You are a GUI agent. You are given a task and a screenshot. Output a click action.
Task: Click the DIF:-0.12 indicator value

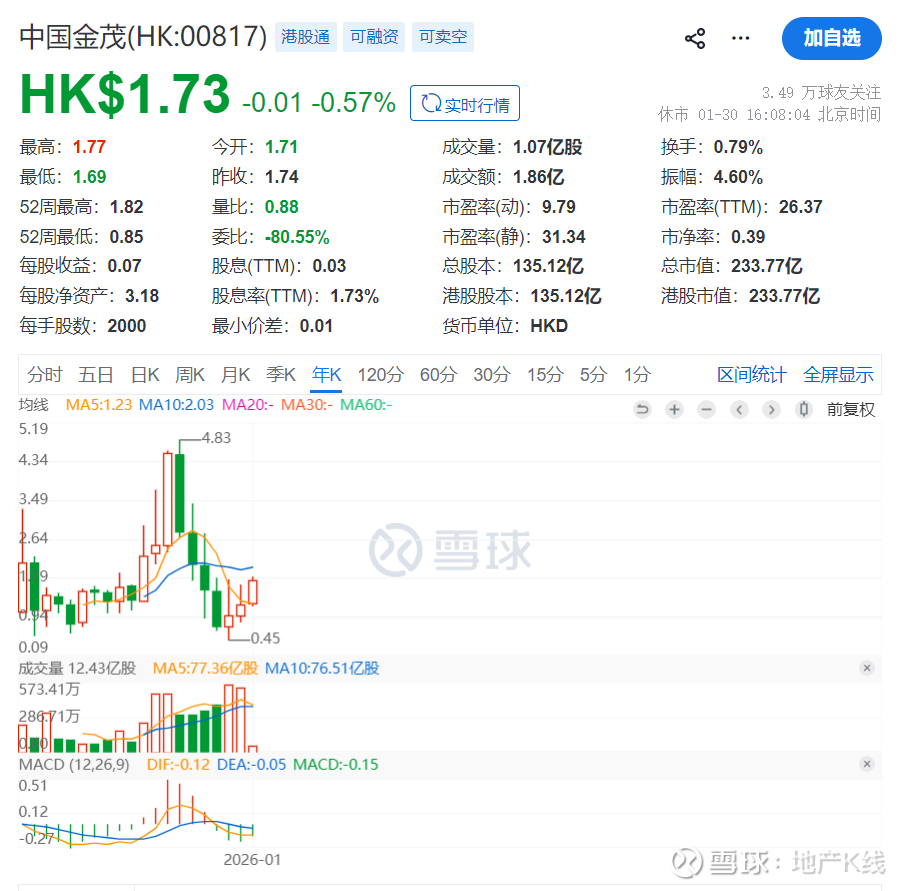[178, 764]
